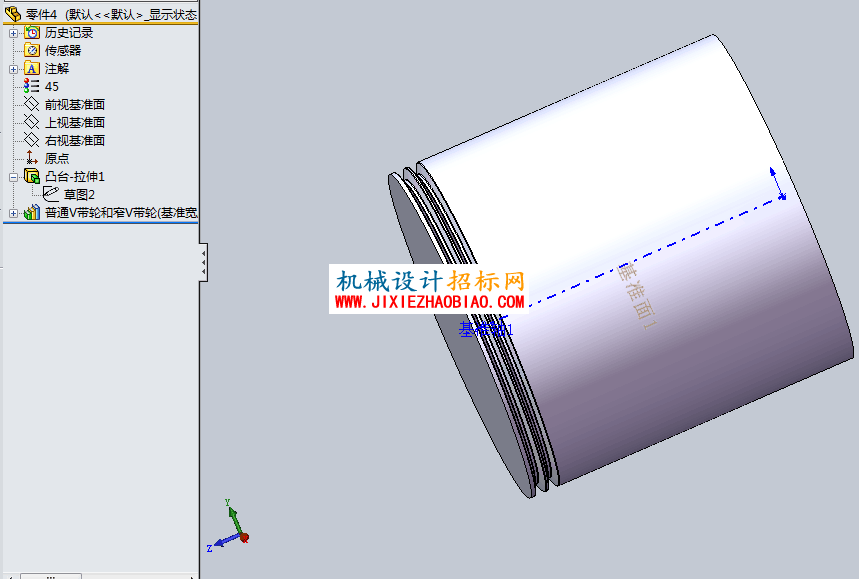Image resolution: width=859 pixels, height=579 pixels.
Task: Click the 传感器 sensor folder icon
Action: tap(32, 50)
